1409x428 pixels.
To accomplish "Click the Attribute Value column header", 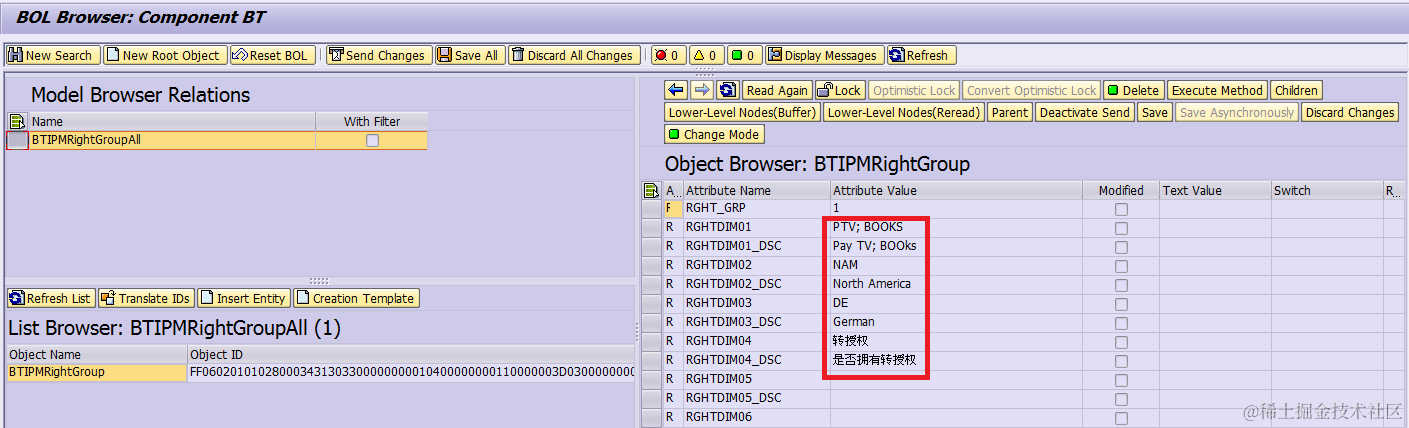I will tap(956, 190).
